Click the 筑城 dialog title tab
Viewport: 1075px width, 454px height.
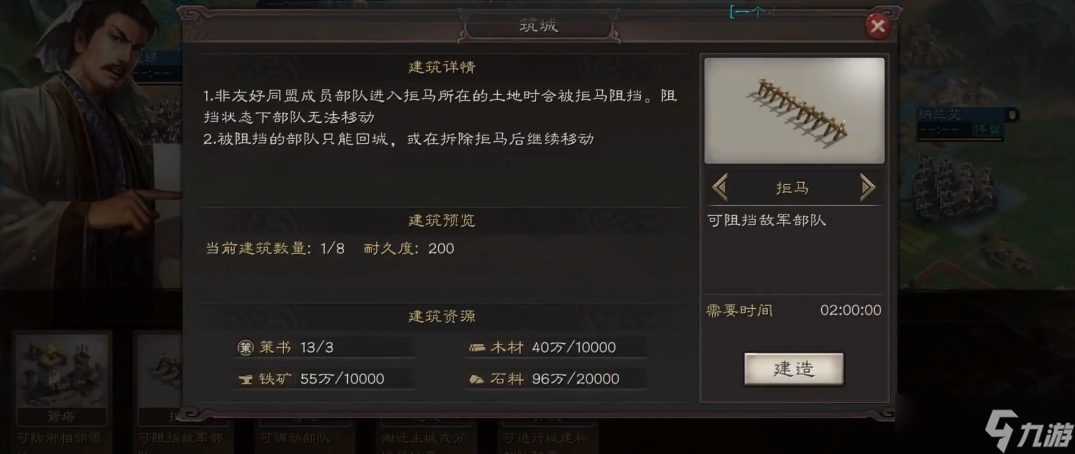(x=538, y=26)
